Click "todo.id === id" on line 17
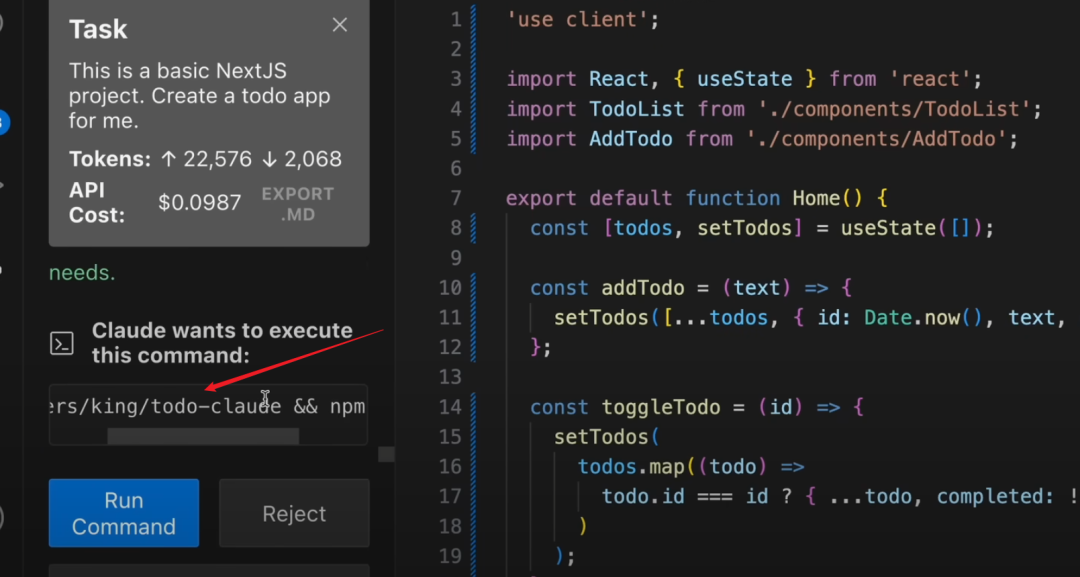The height and width of the screenshot is (577, 1080). (x=685, y=496)
